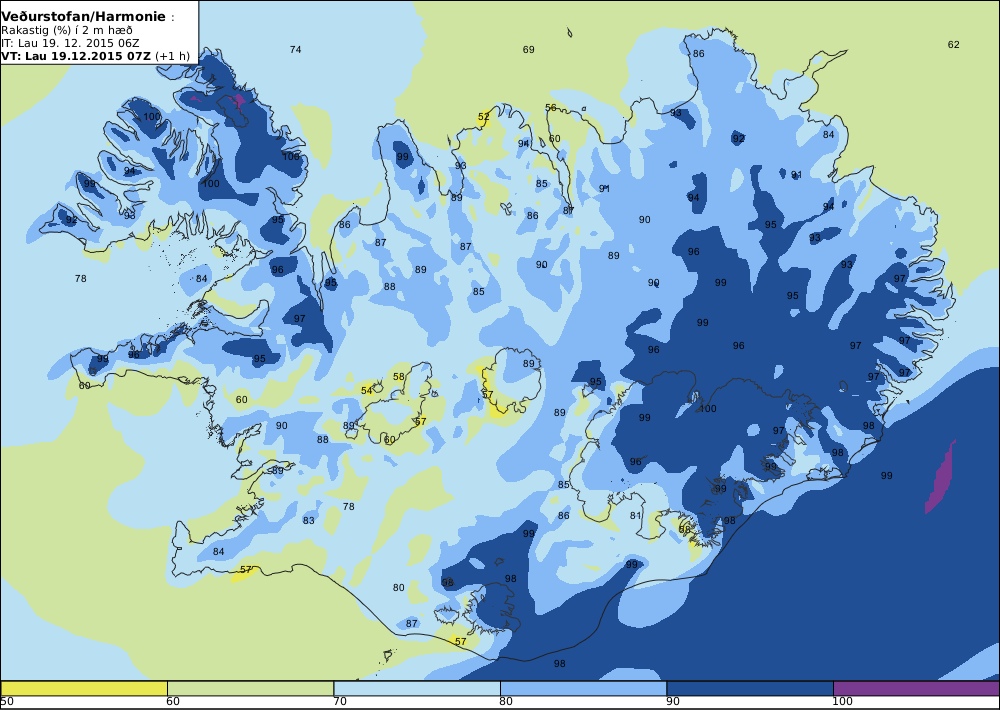Click the legend scale label 50
The image size is (1000, 710).
click(x=7, y=702)
